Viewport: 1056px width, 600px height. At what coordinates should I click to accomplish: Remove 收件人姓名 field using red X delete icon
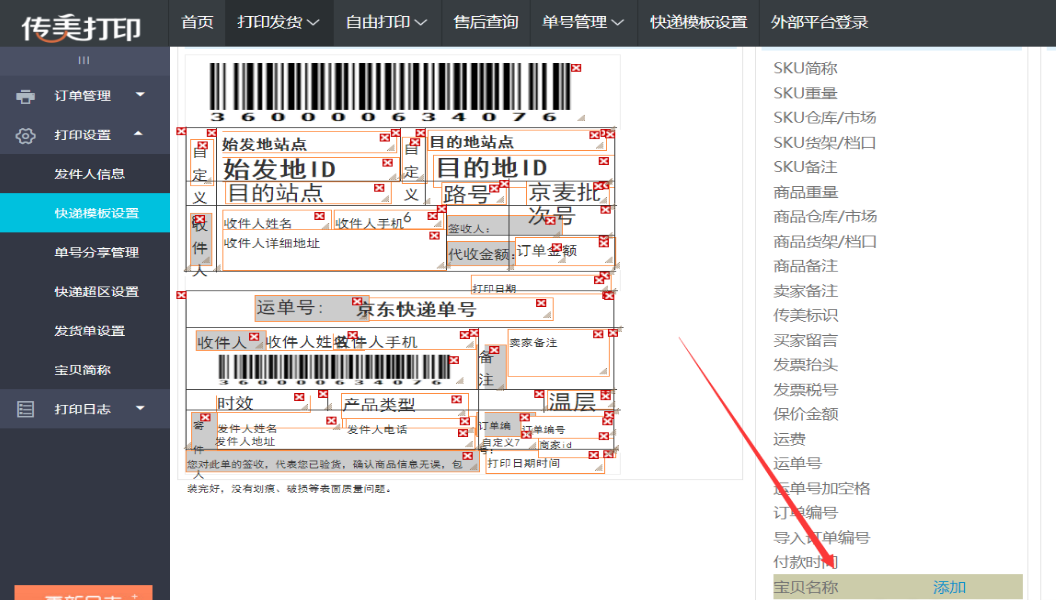pyautogui.click(x=320, y=215)
